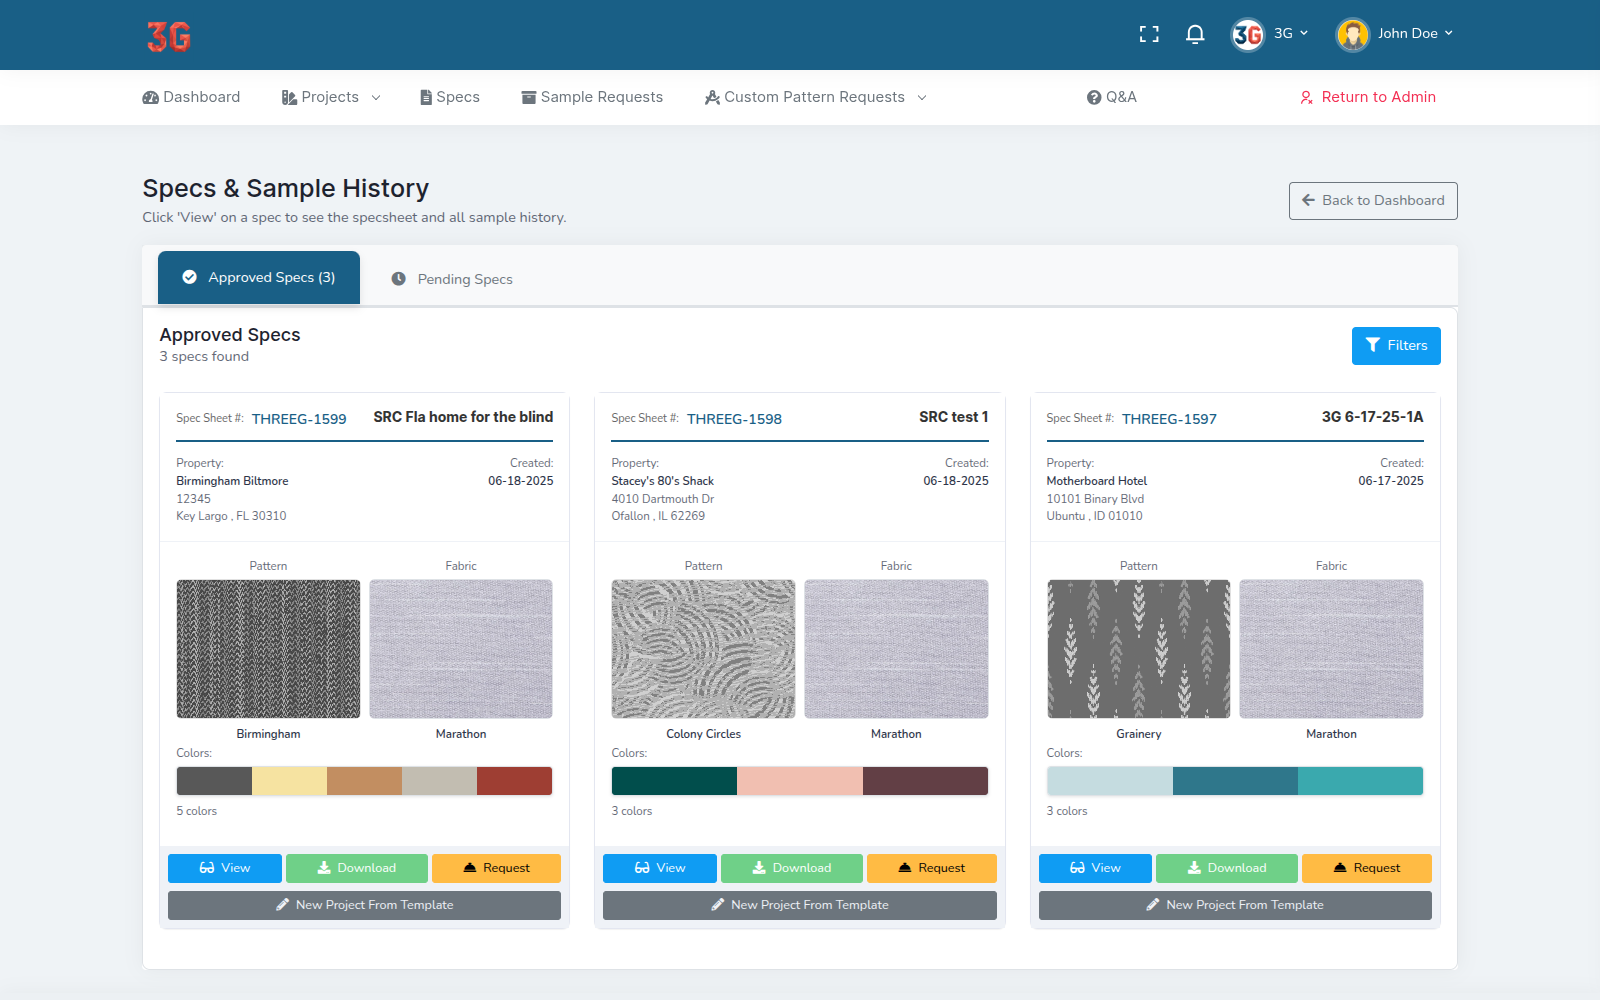Image resolution: width=1600 pixels, height=1000 pixels.
Task: Click the Colony Circles pattern thumbnail
Action: tap(703, 649)
